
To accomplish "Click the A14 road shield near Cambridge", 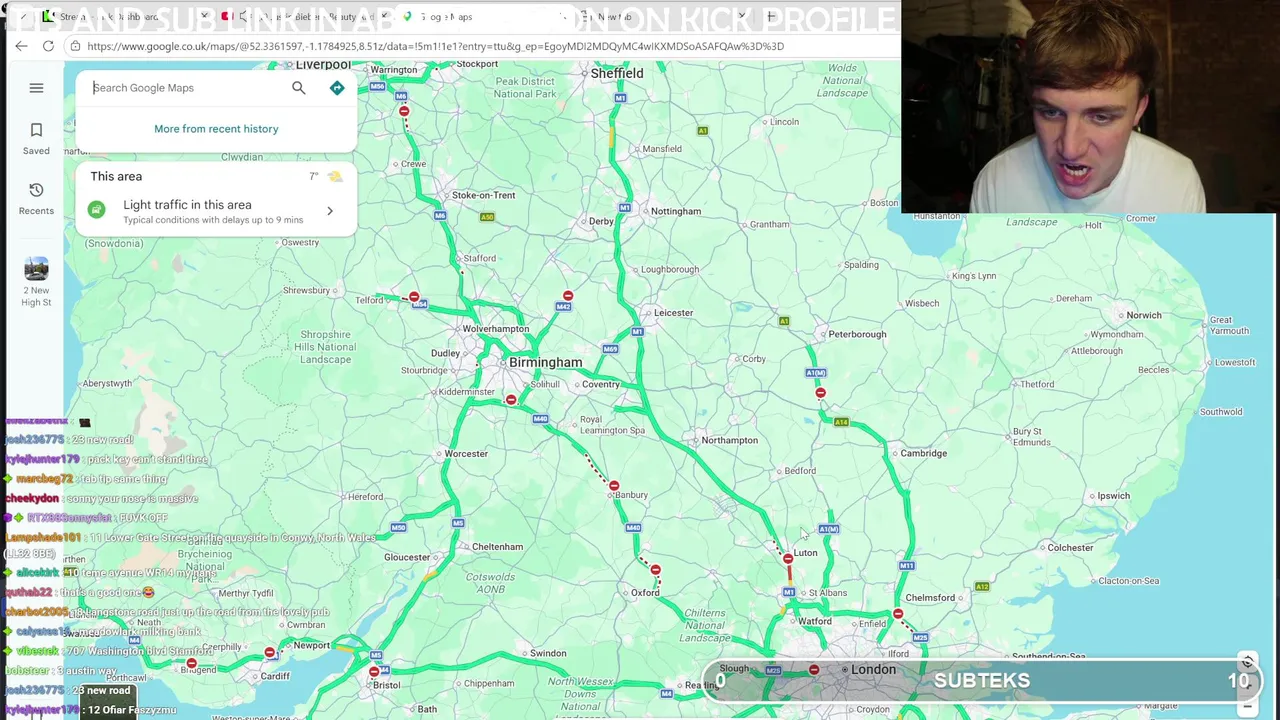I will (x=841, y=422).
